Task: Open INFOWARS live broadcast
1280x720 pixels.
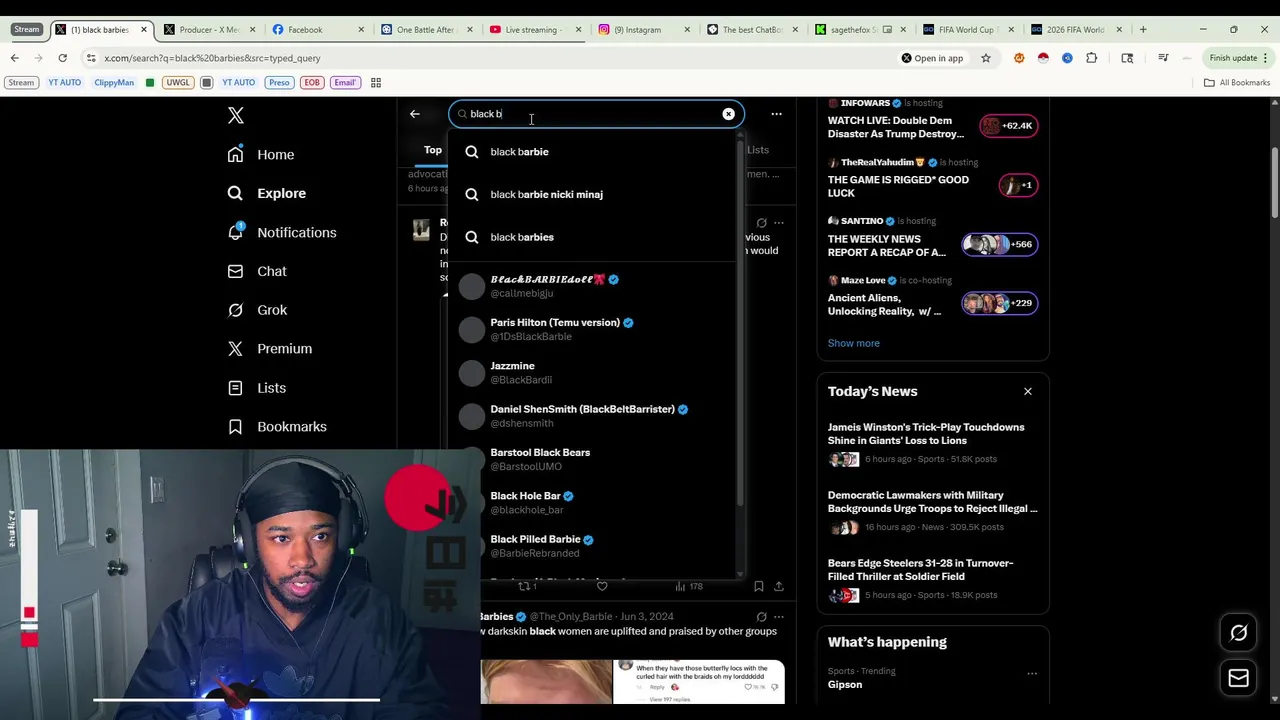Action: [932, 119]
